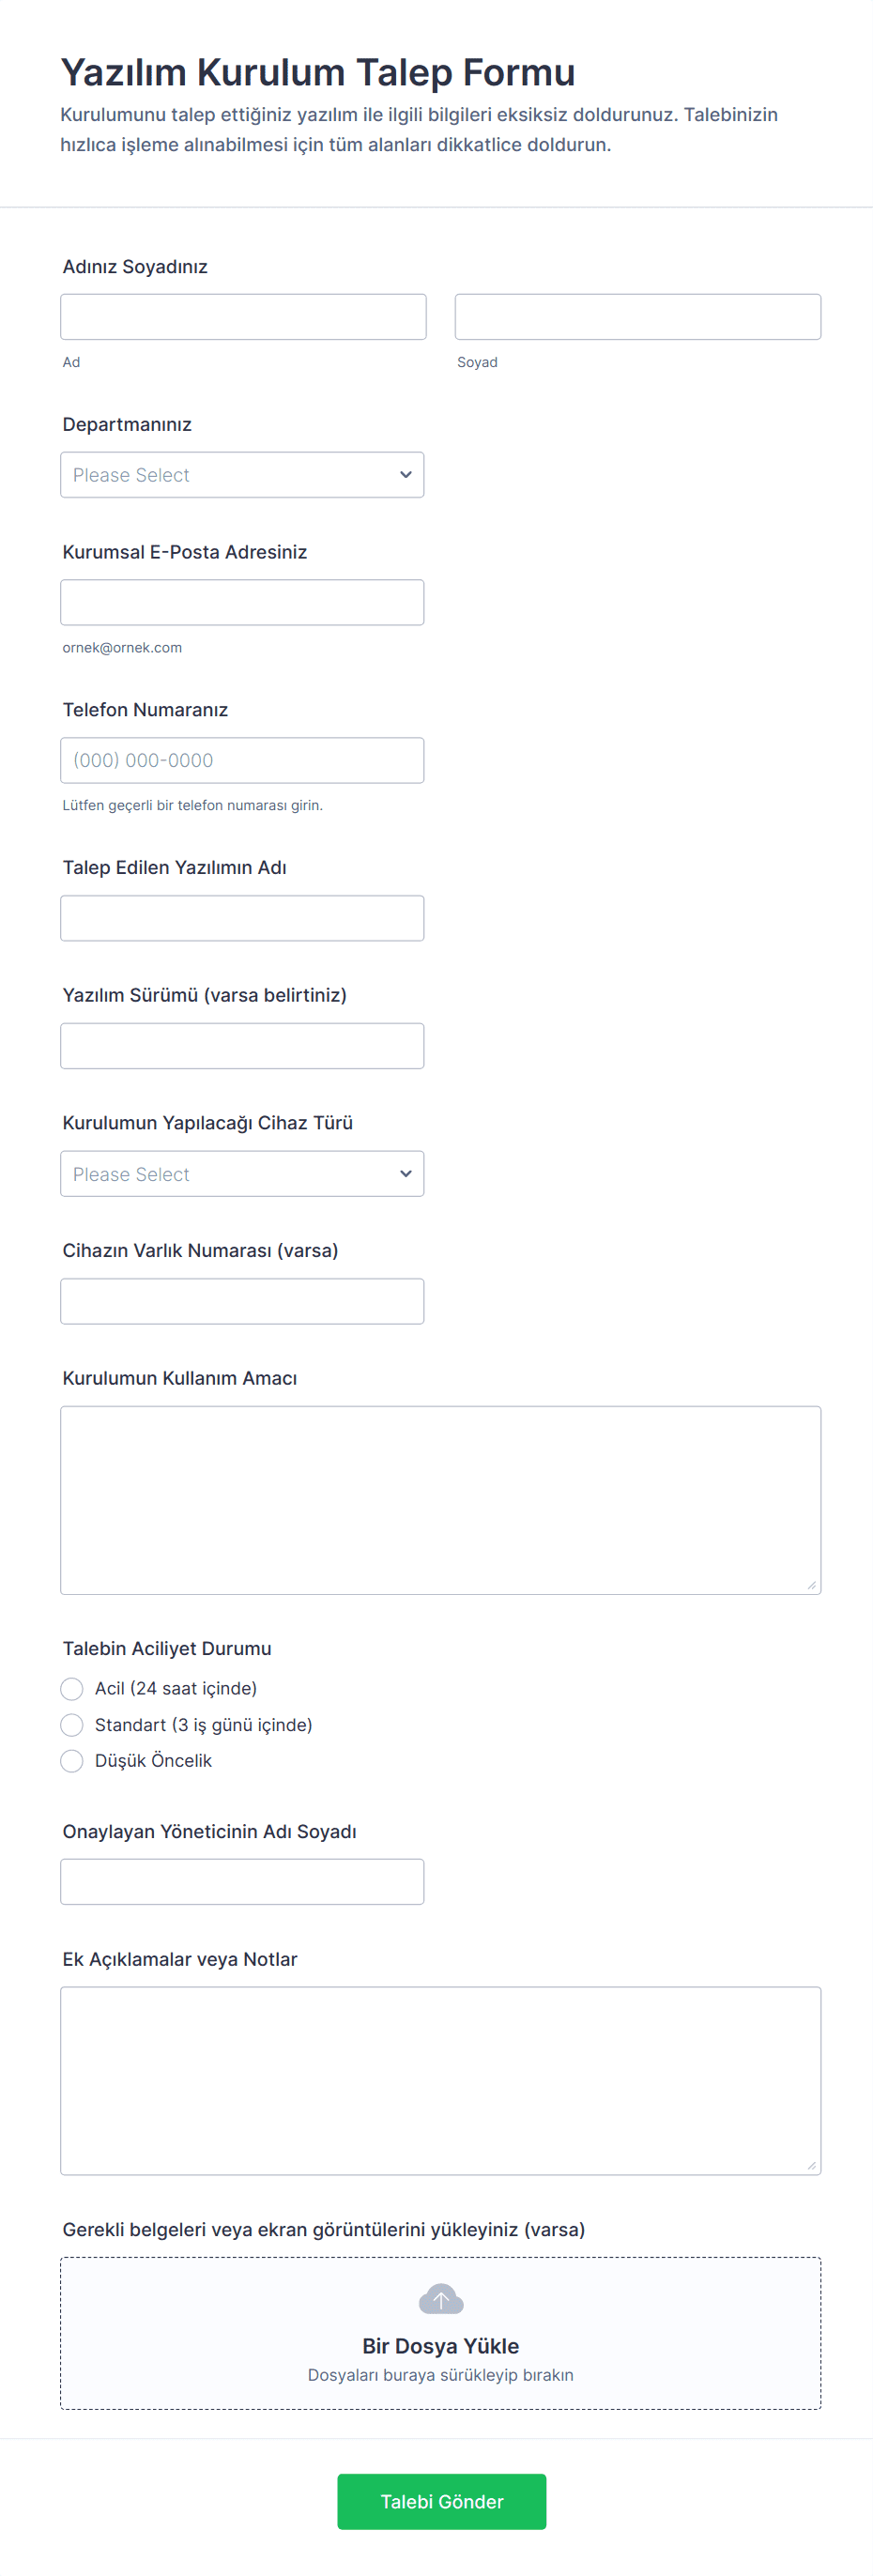Open the Departmanınız dropdown
The width and height of the screenshot is (873, 2576).
coord(241,475)
